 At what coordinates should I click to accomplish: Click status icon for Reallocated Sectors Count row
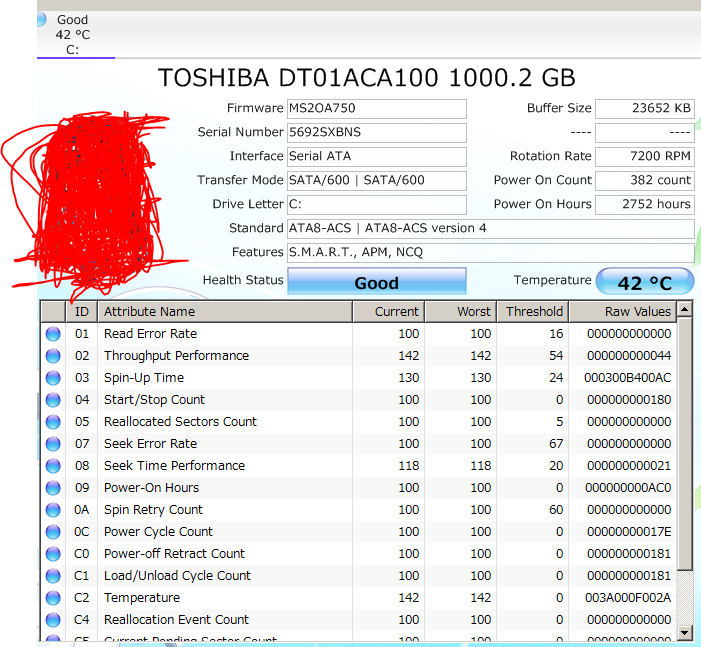(53, 421)
